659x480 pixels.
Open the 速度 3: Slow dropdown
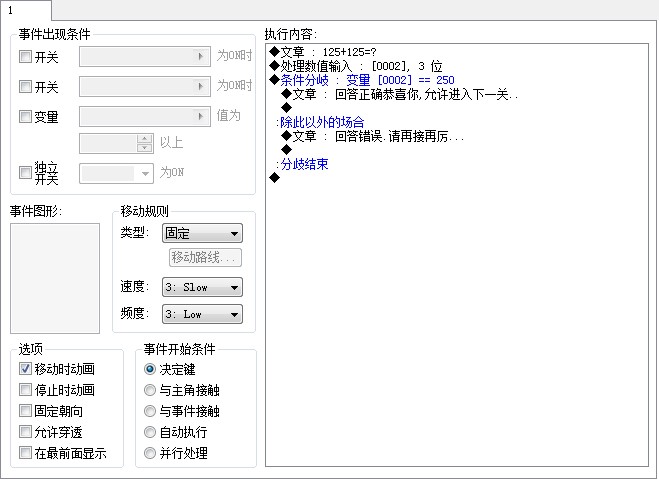[202, 287]
